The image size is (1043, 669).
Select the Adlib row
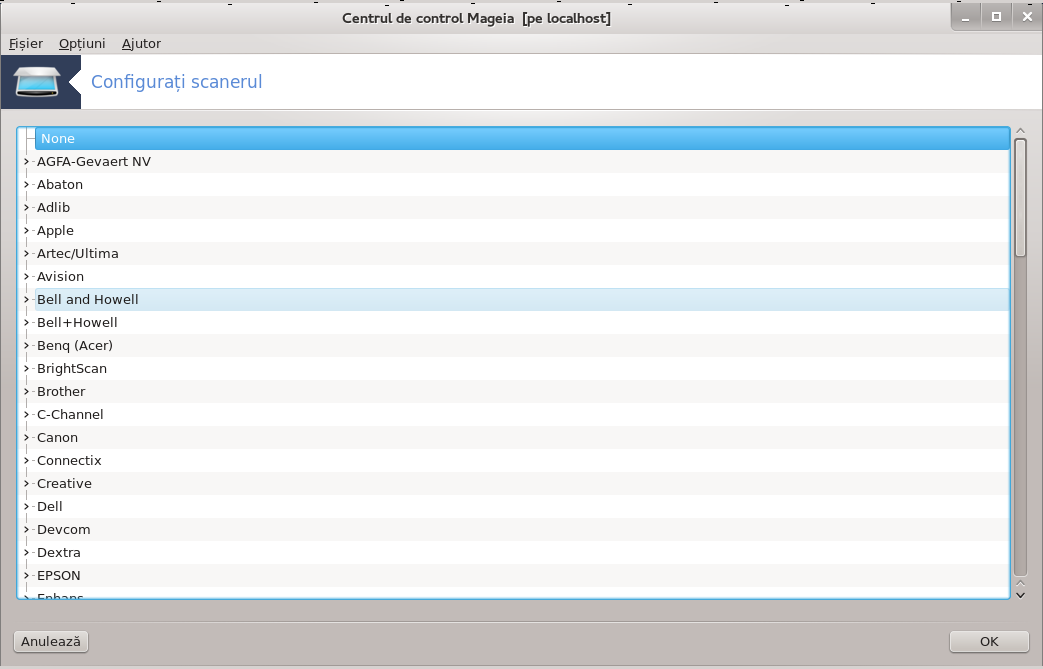click(x=522, y=207)
